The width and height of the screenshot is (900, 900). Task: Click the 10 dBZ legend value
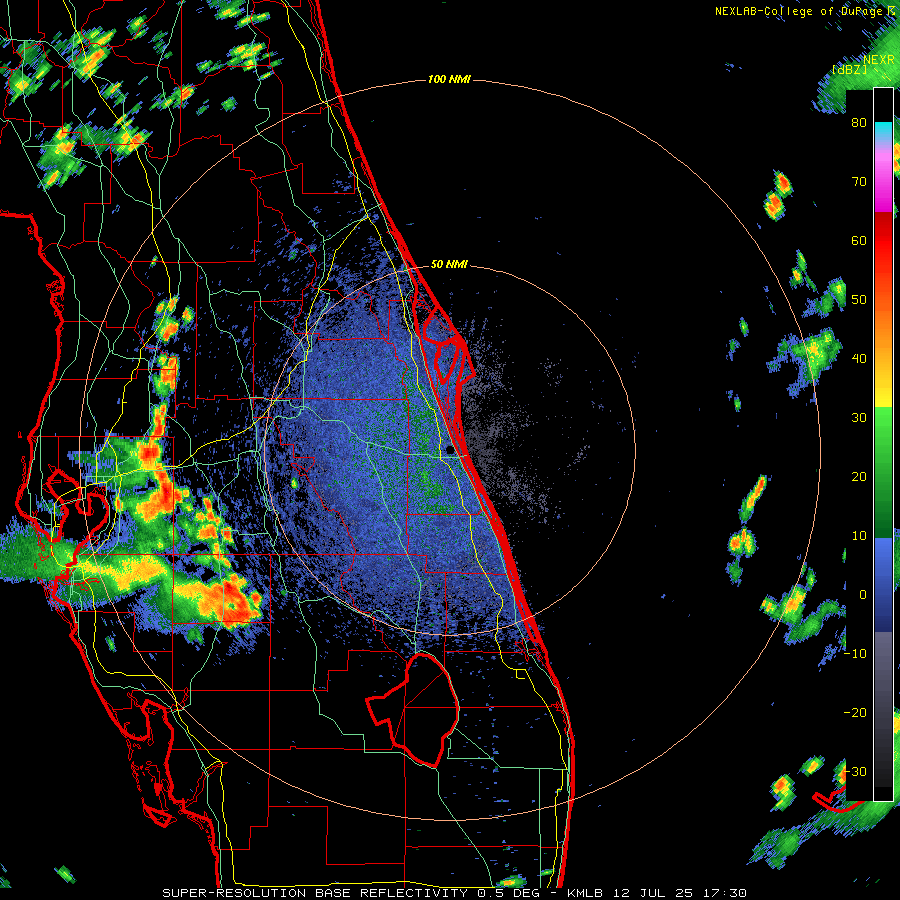(859, 536)
